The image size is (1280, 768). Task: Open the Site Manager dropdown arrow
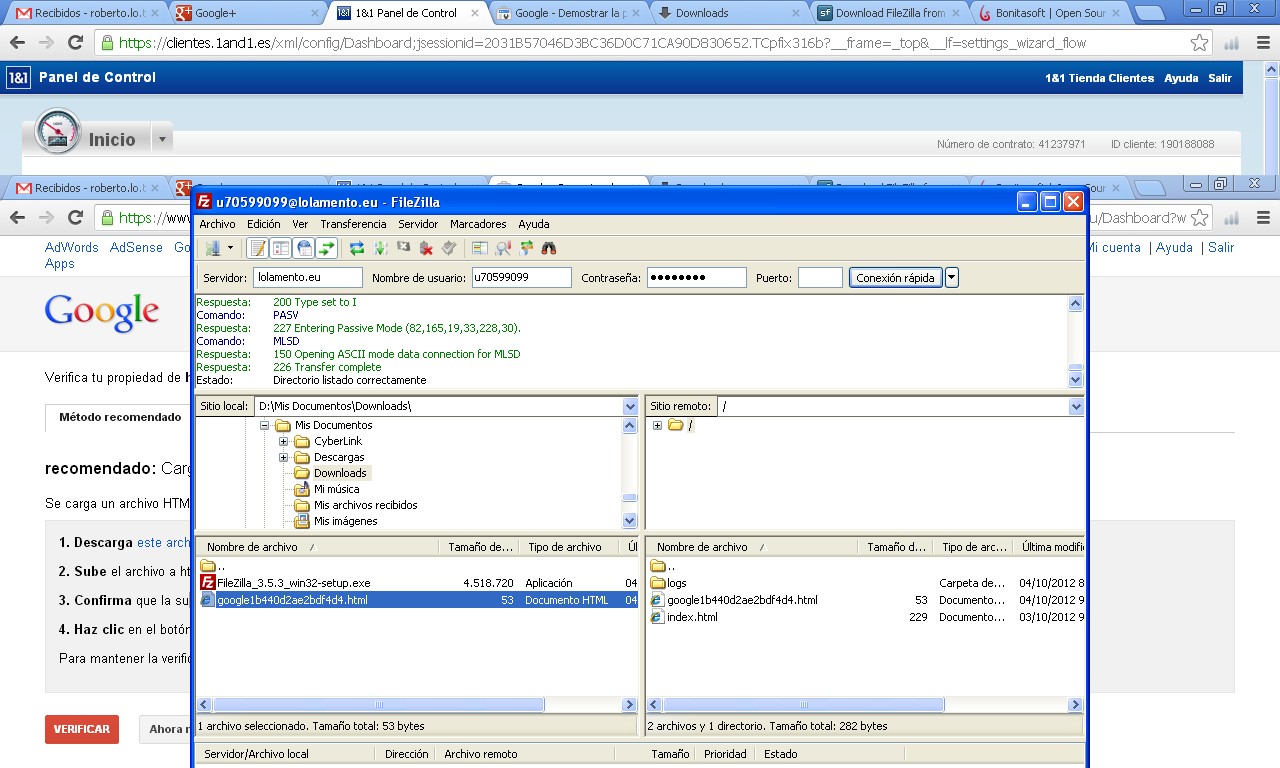pyautogui.click(x=230, y=248)
